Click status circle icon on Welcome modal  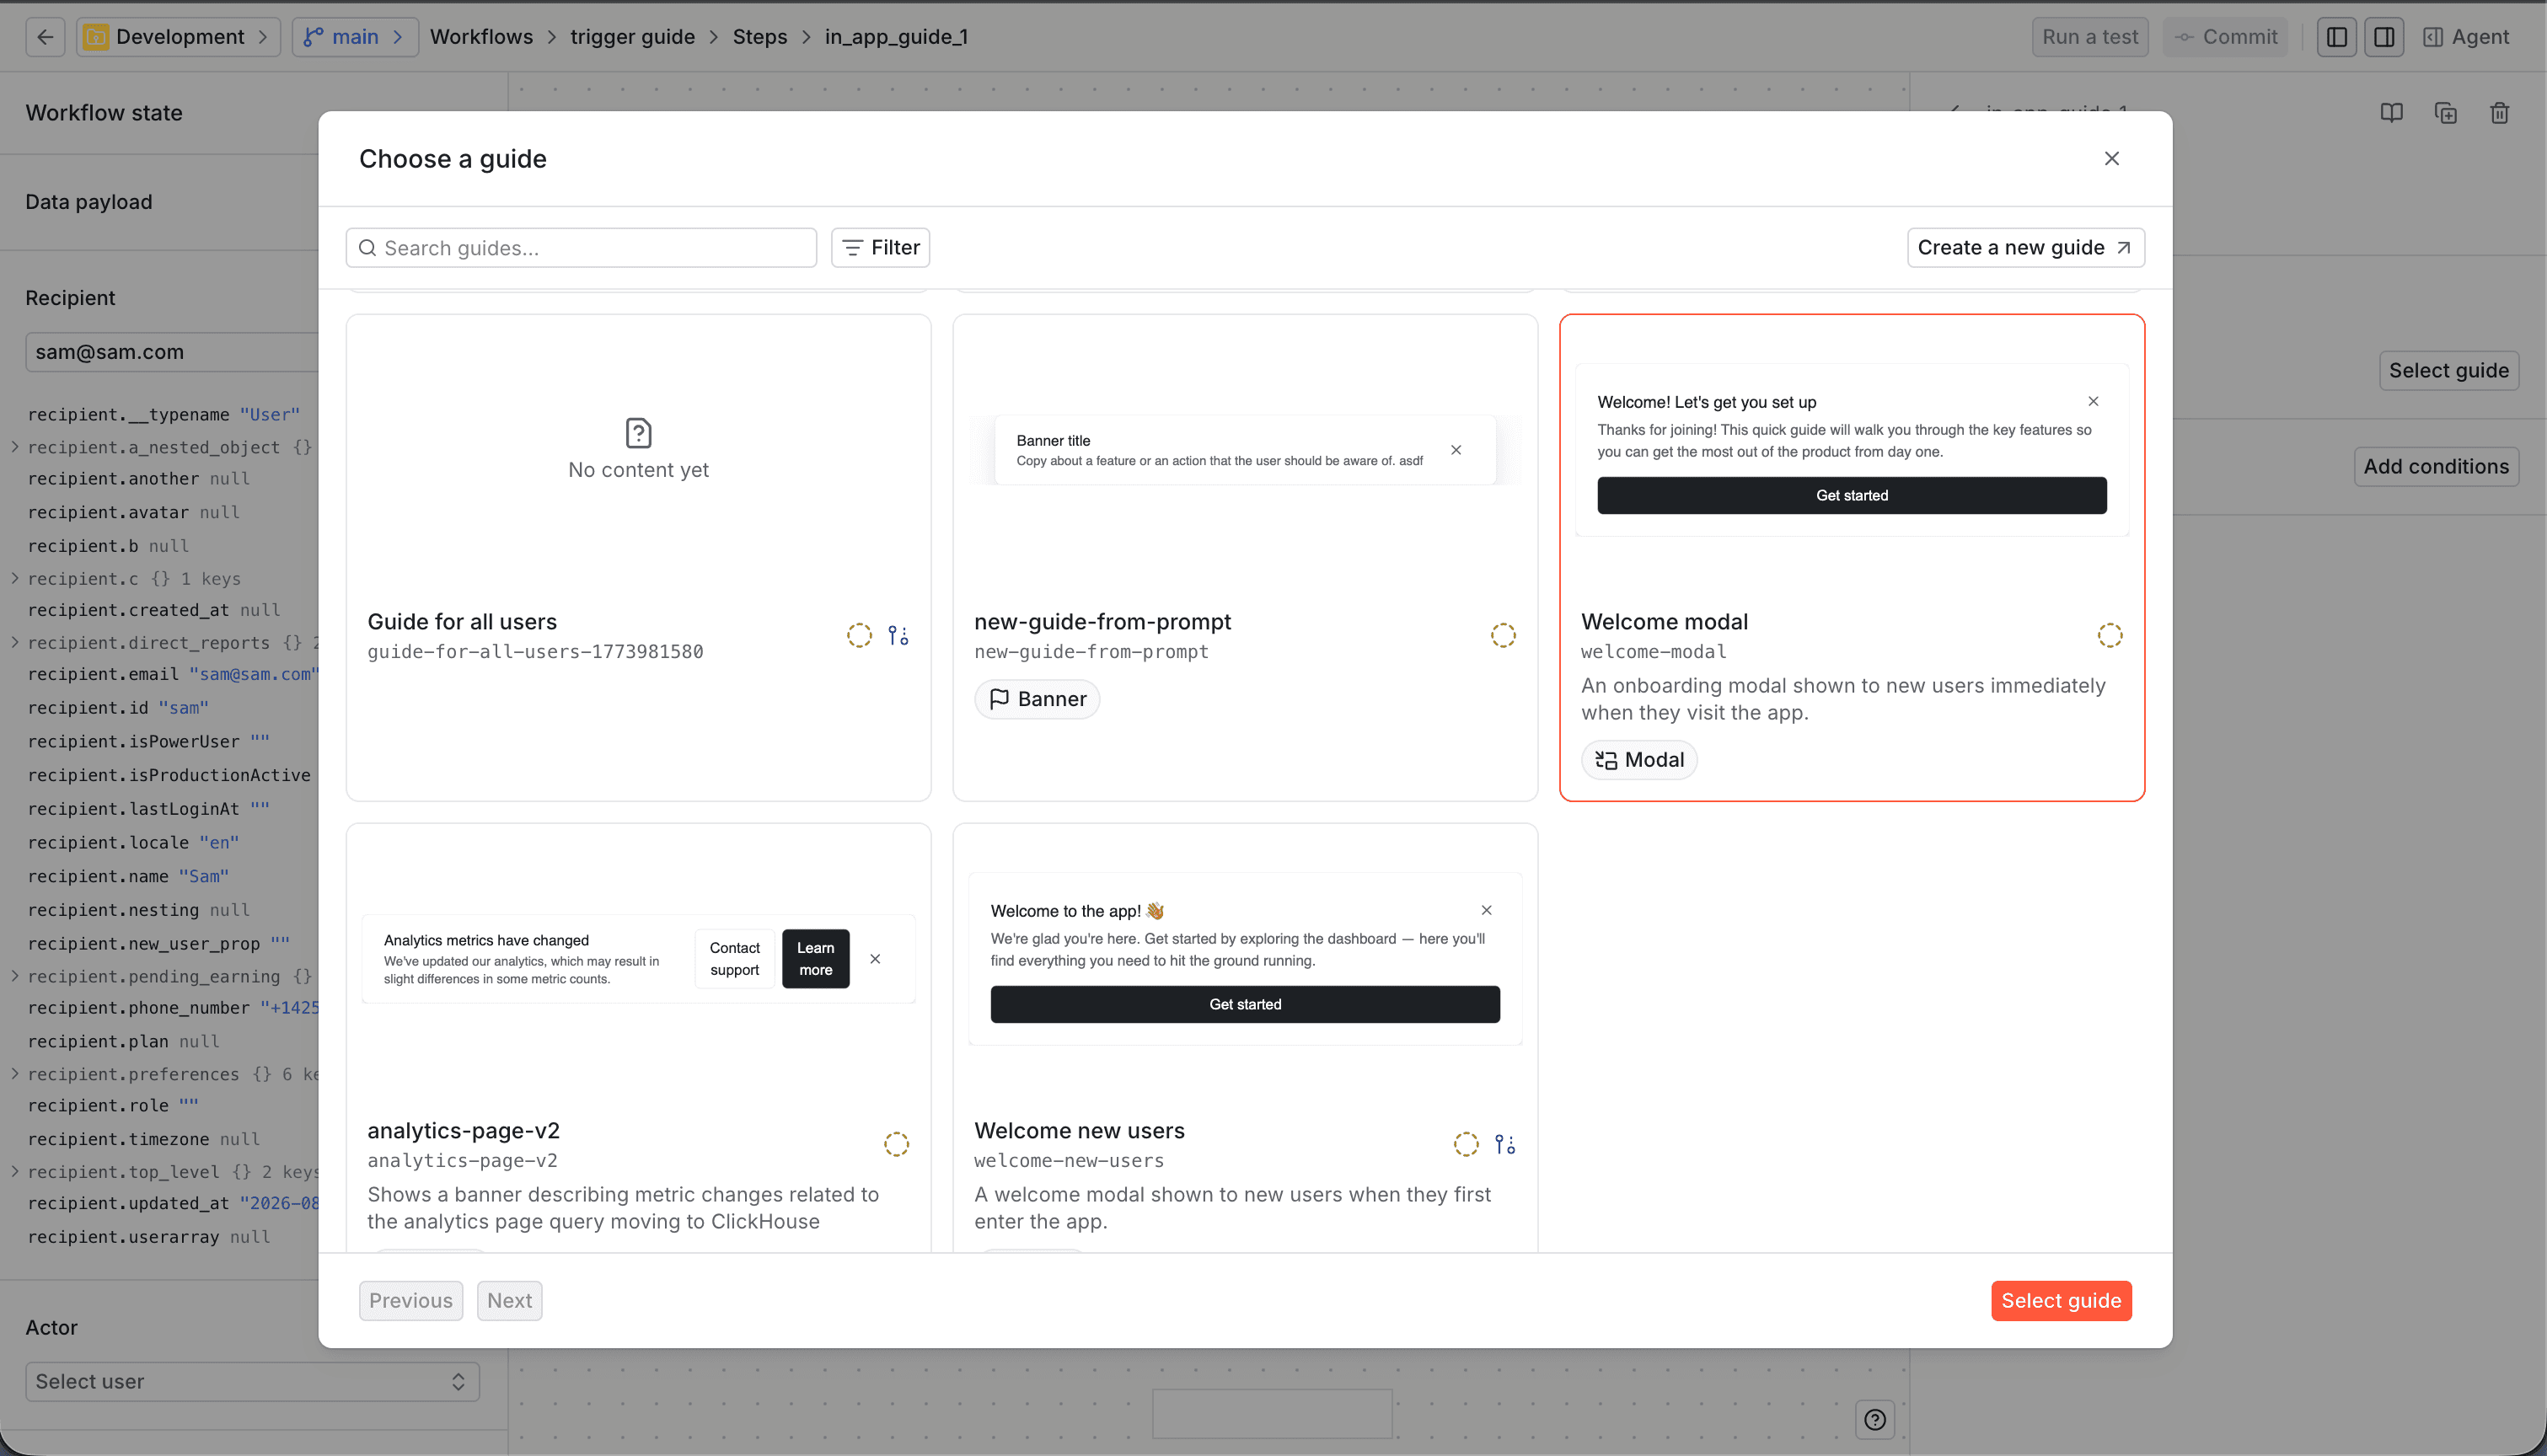[2110, 635]
